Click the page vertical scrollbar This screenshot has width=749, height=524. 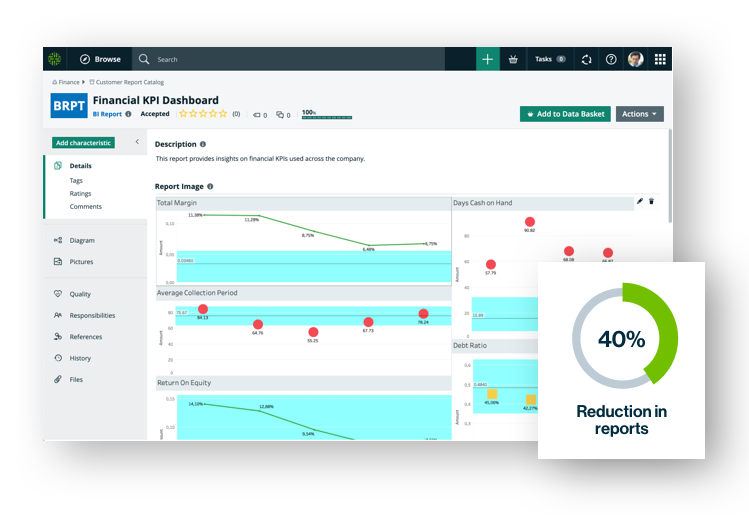(670, 176)
